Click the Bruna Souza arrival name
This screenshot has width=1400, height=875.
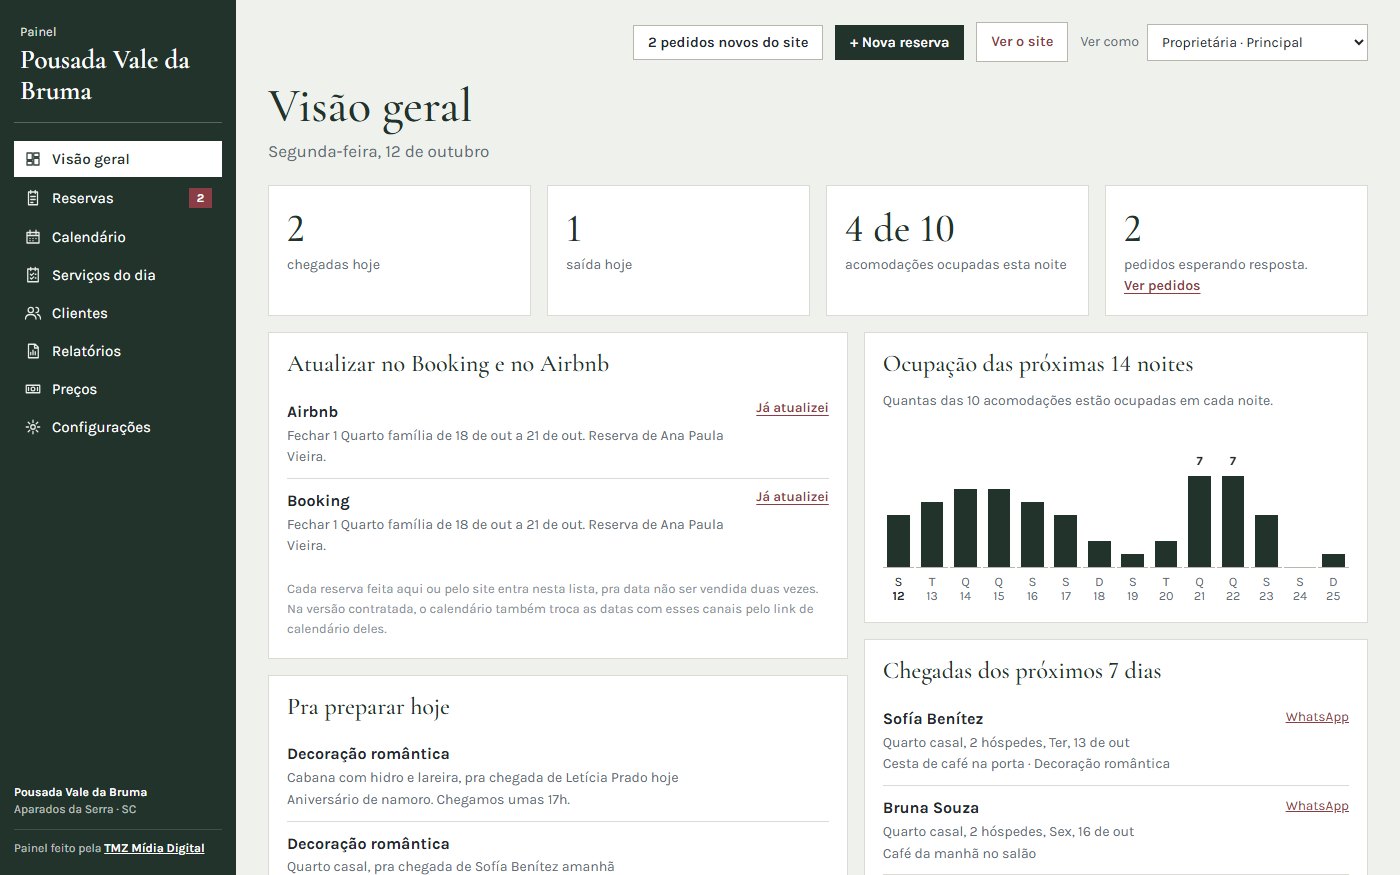click(x=931, y=808)
